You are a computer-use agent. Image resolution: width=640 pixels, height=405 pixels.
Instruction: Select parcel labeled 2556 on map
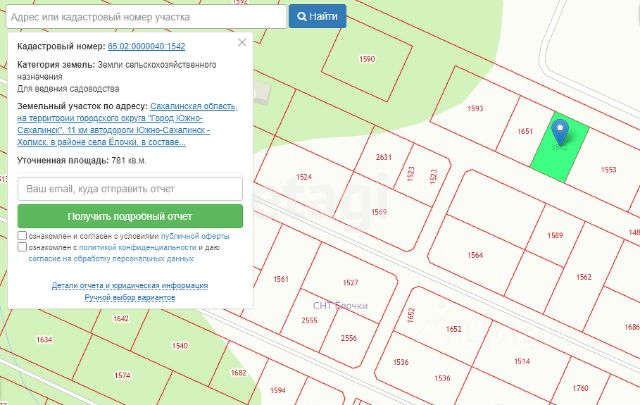(x=349, y=338)
